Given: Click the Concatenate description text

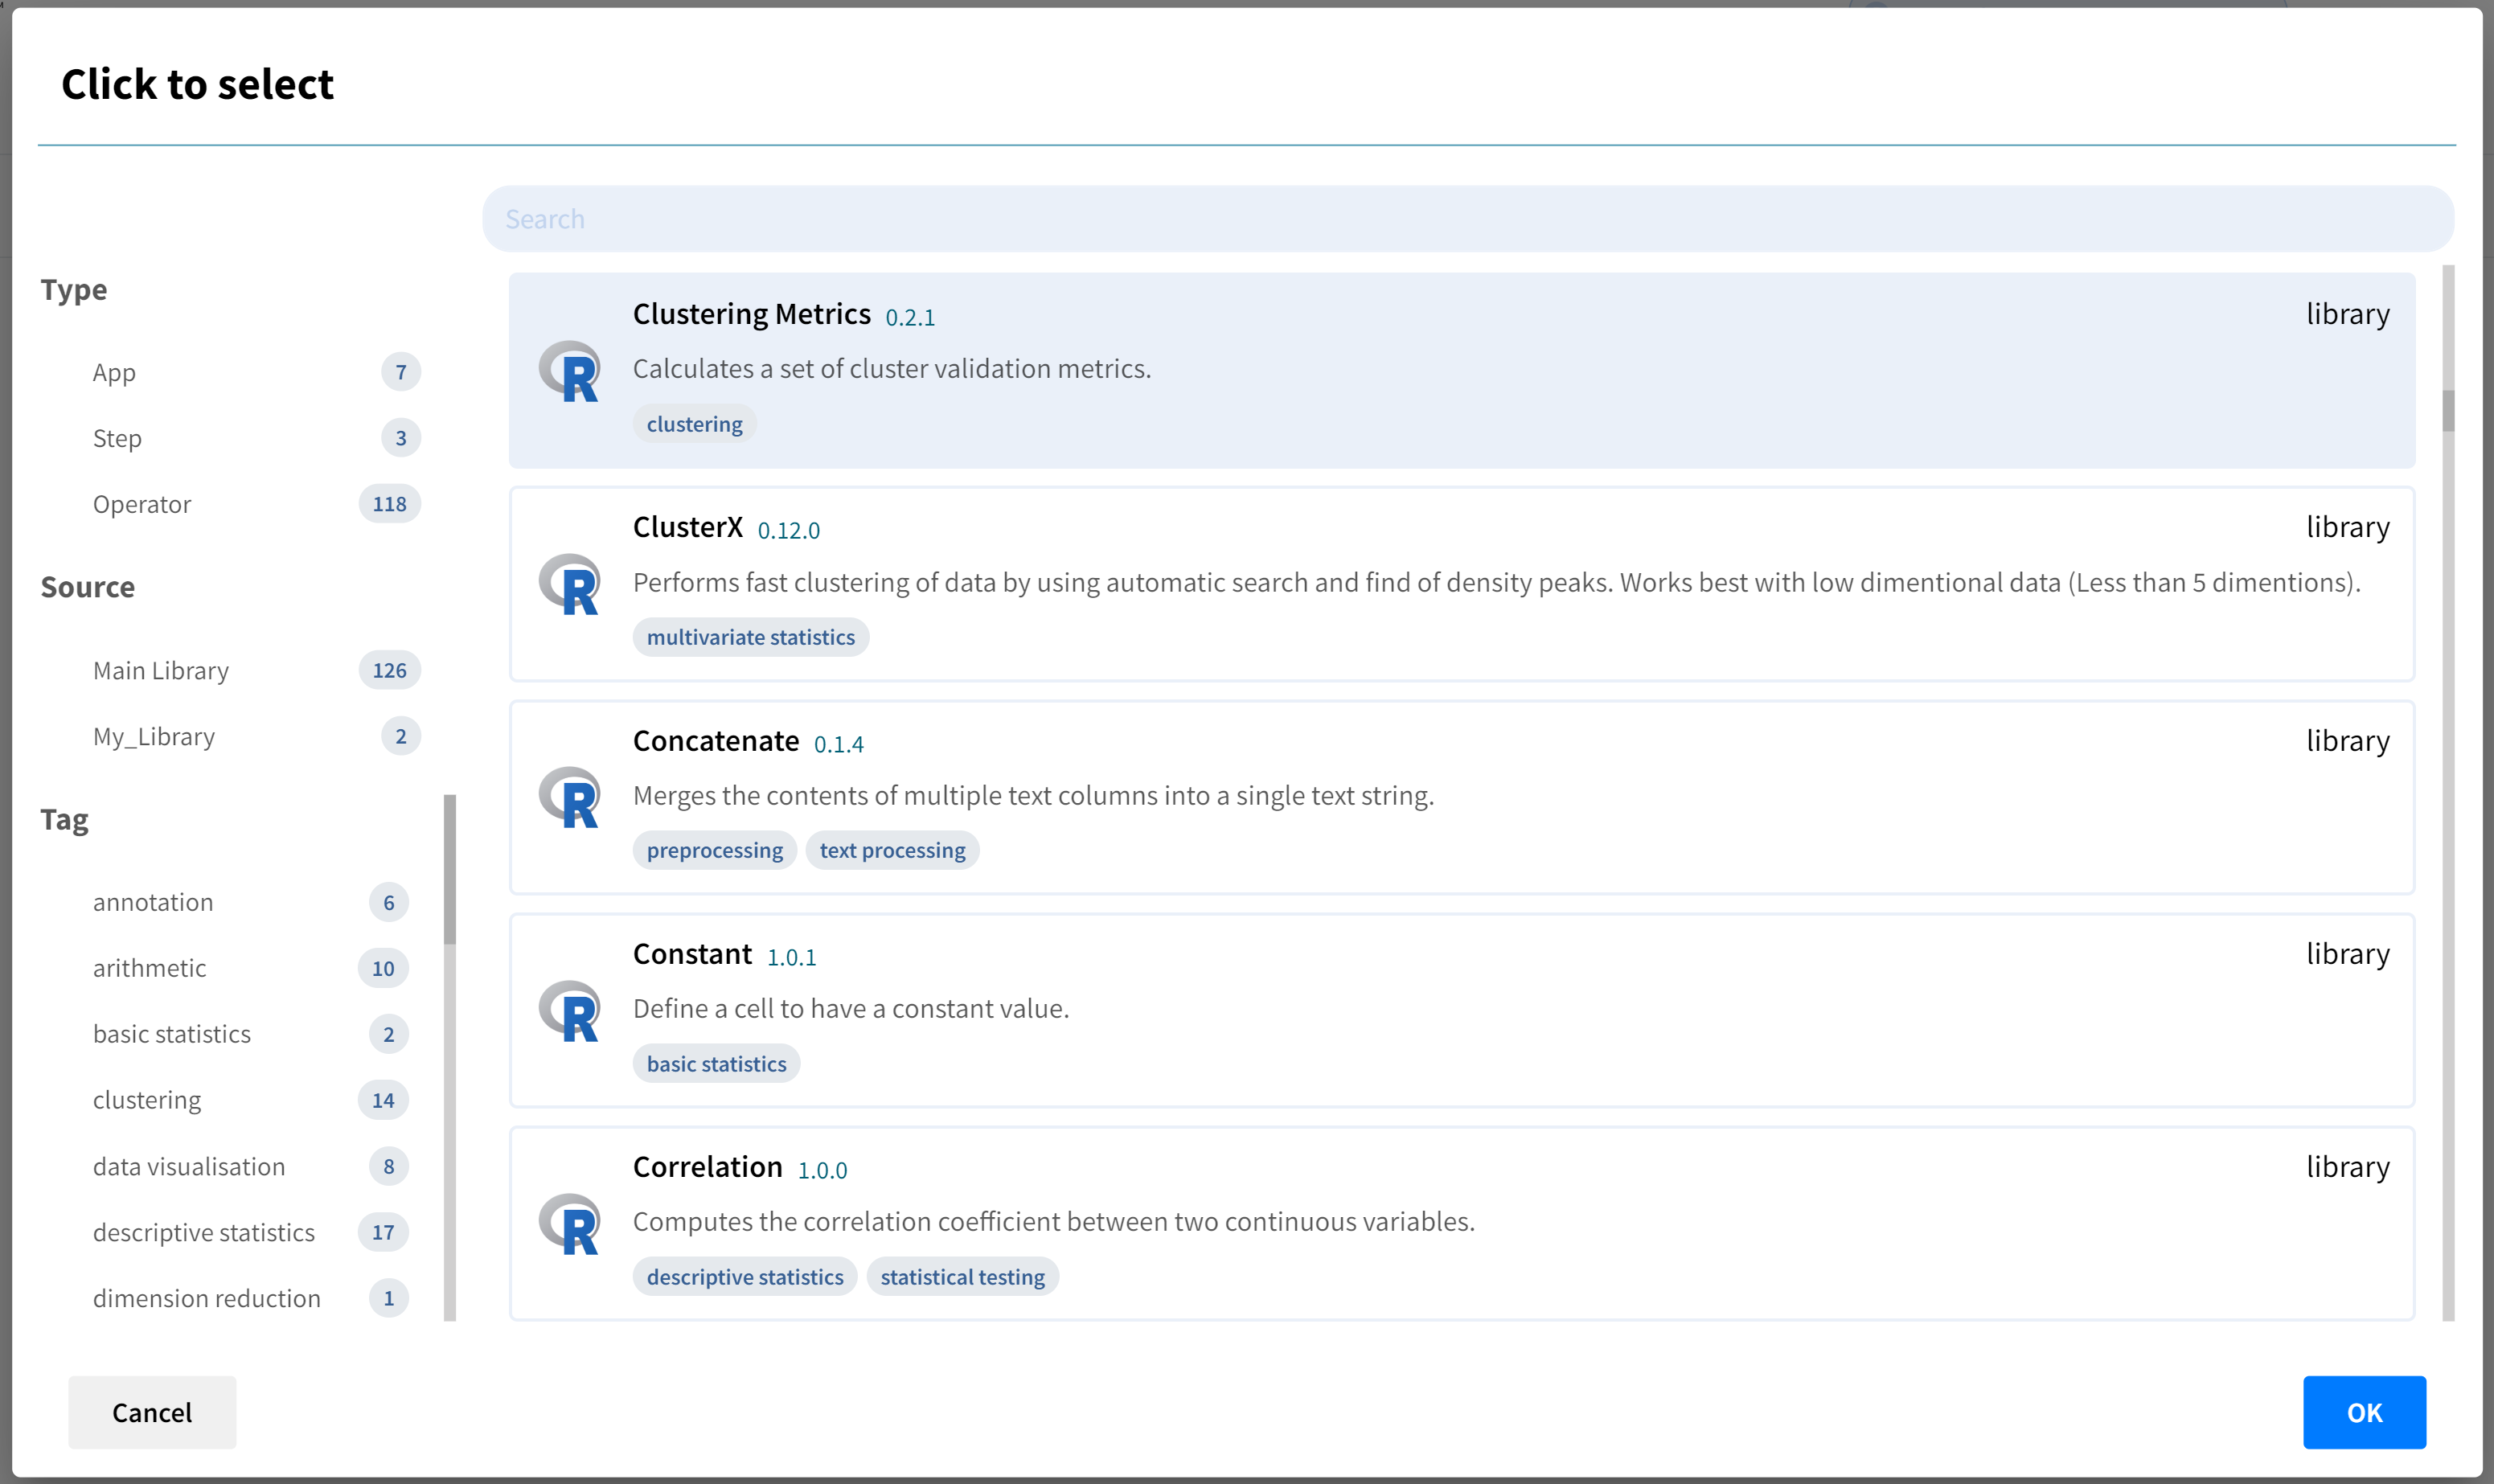Looking at the screenshot, I should (1034, 796).
